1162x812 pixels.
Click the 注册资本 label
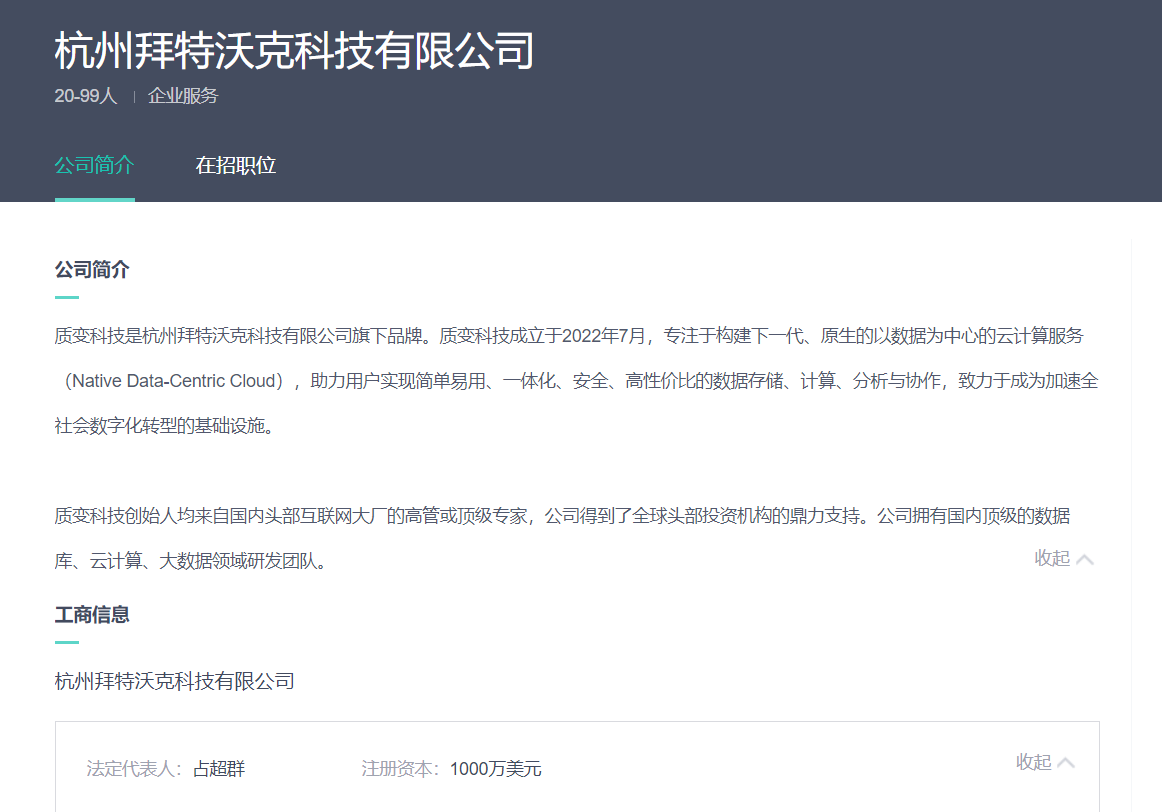pyautogui.click(x=400, y=769)
